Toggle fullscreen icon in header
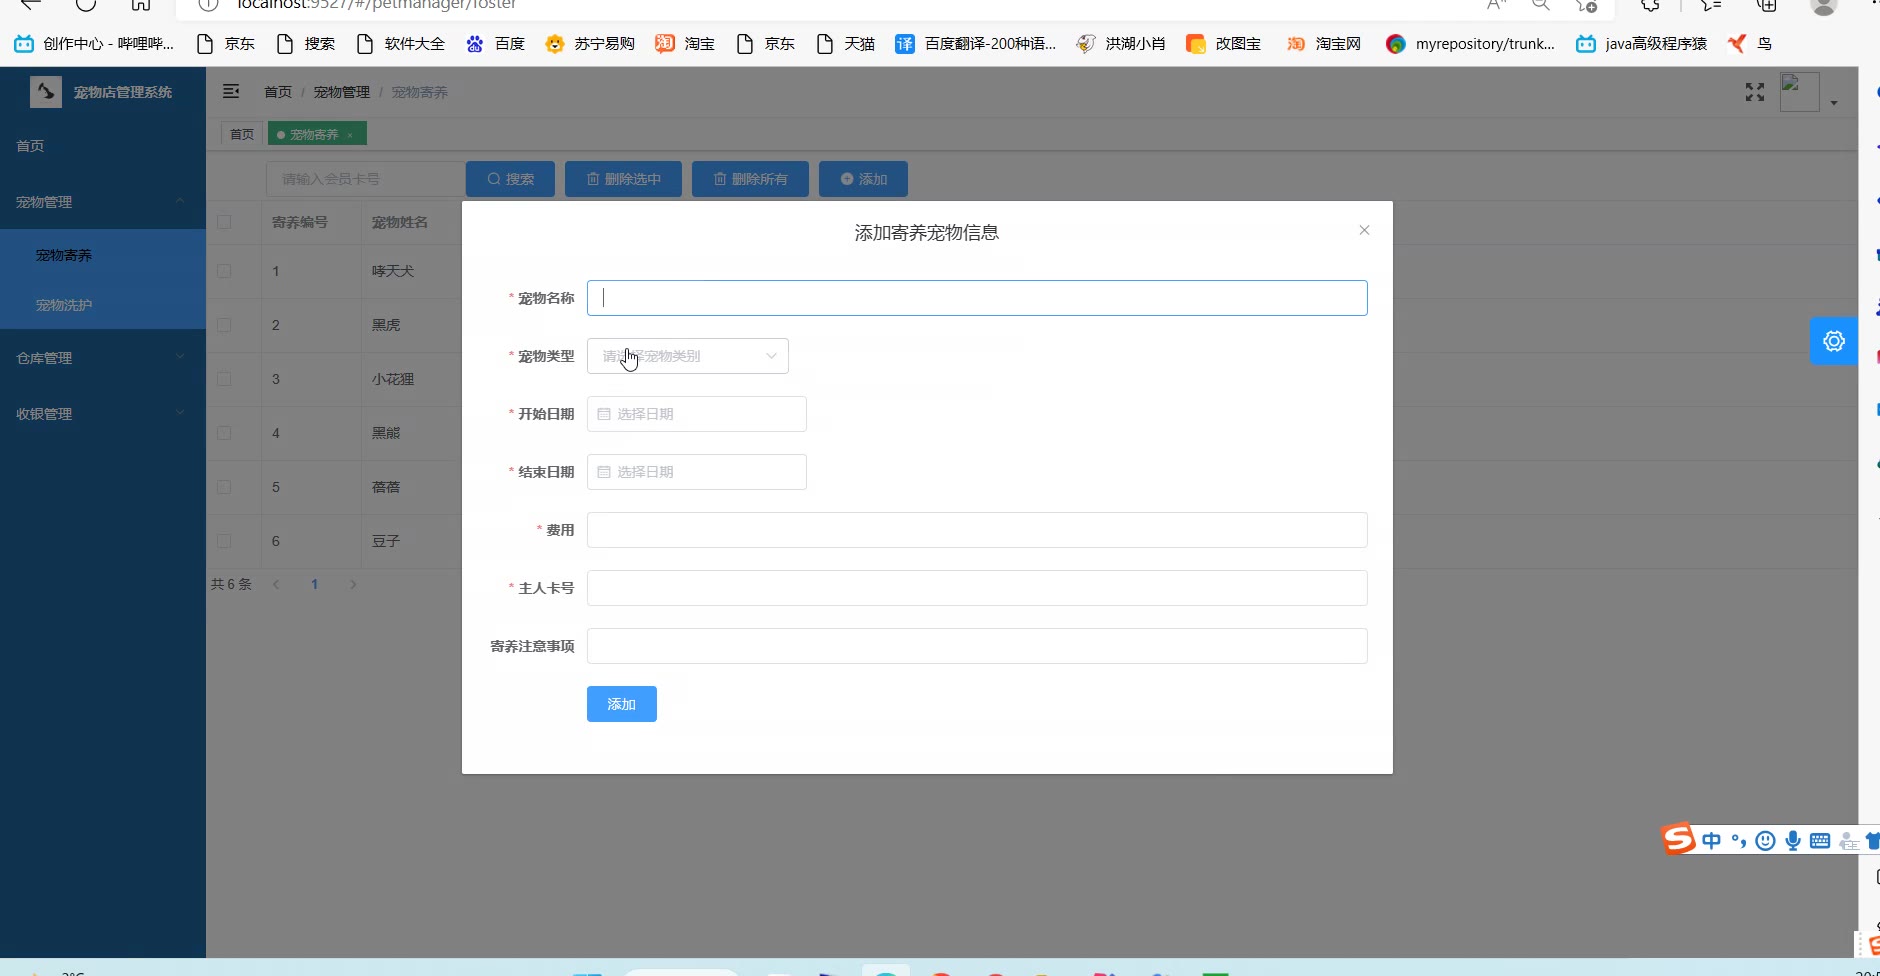This screenshot has height=976, width=1880. click(1755, 92)
